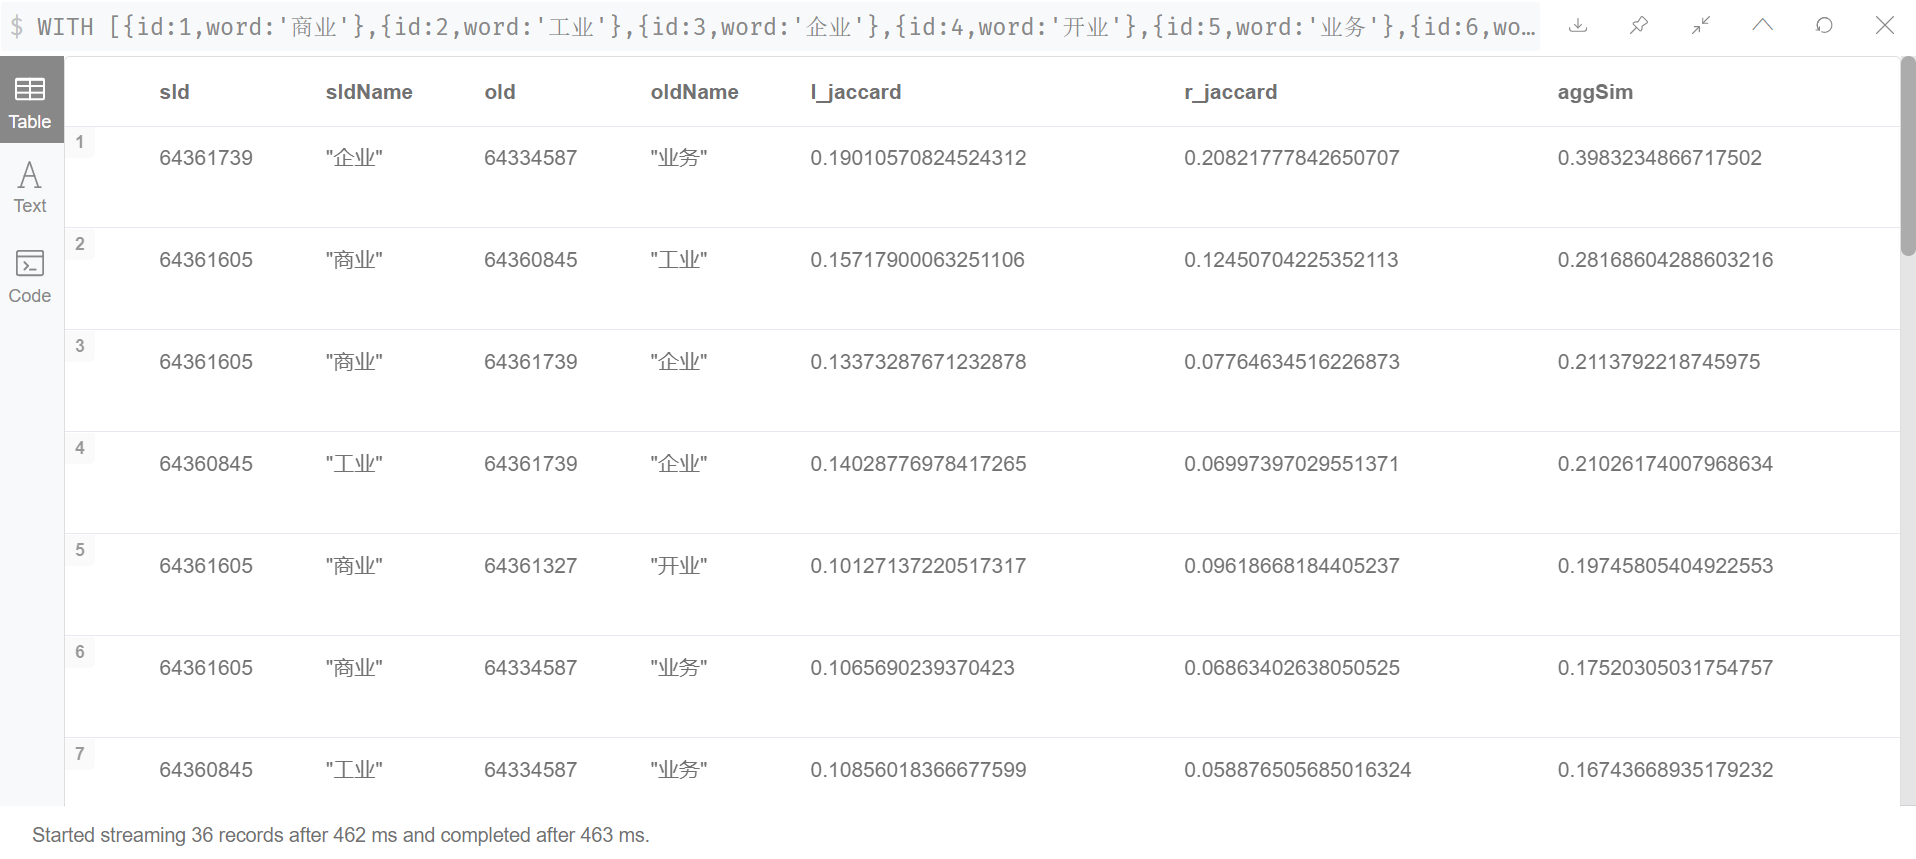The width and height of the screenshot is (1916, 859).
Task: Click oId 64361327 in row 5
Action: click(x=531, y=566)
